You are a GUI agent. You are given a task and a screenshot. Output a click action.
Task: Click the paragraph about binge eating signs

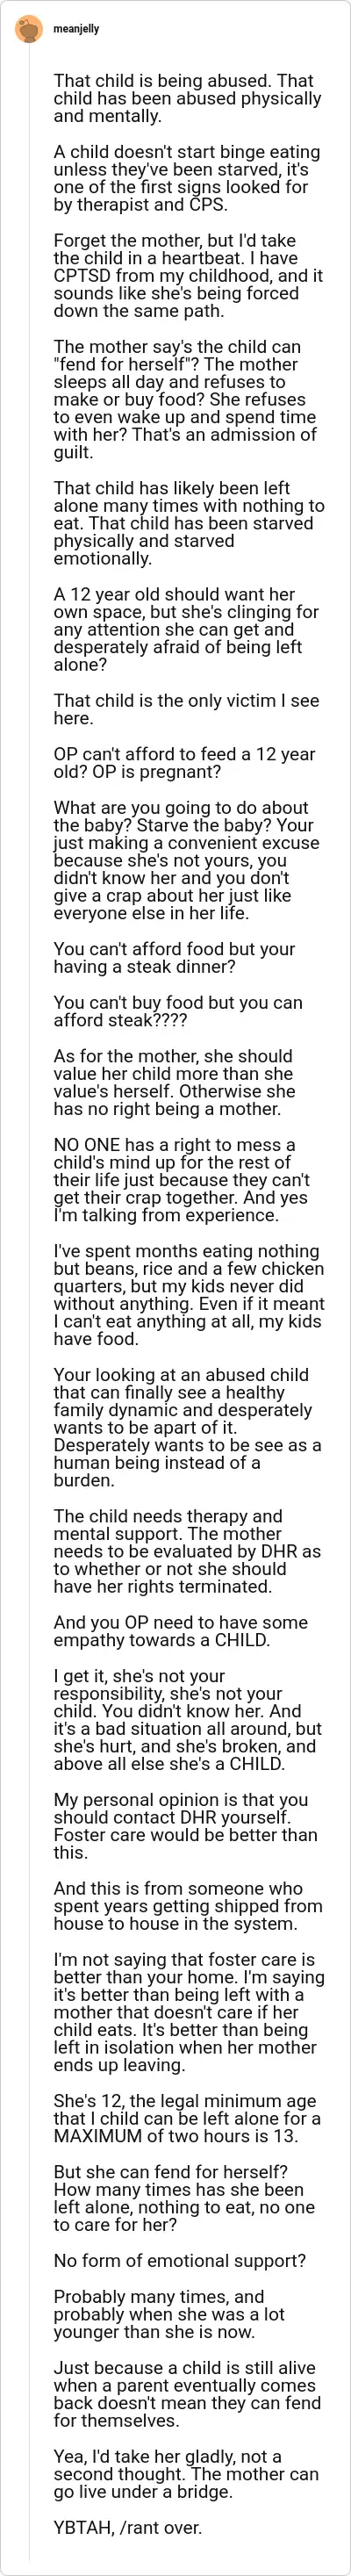[188, 178]
